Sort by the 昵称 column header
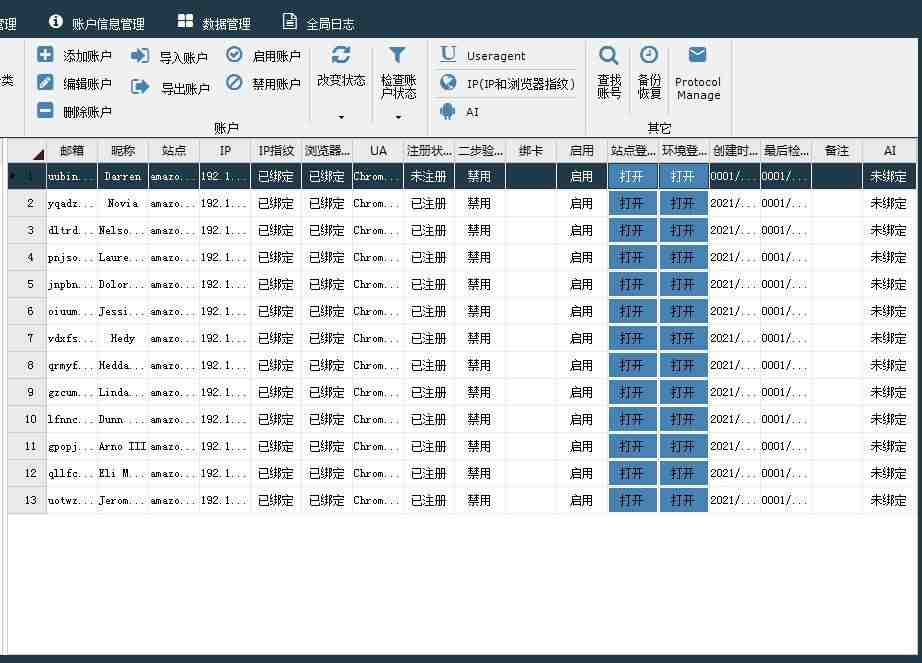This screenshot has width=922, height=663. pyautogui.click(x=123, y=151)
